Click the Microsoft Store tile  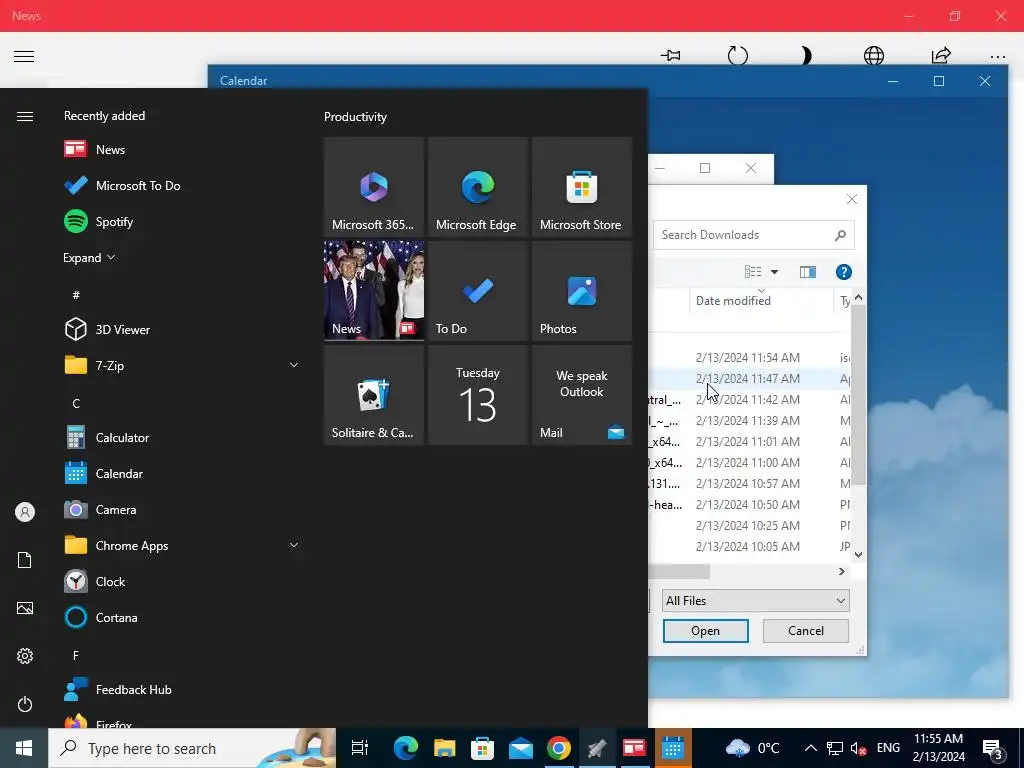coord(581,187)
